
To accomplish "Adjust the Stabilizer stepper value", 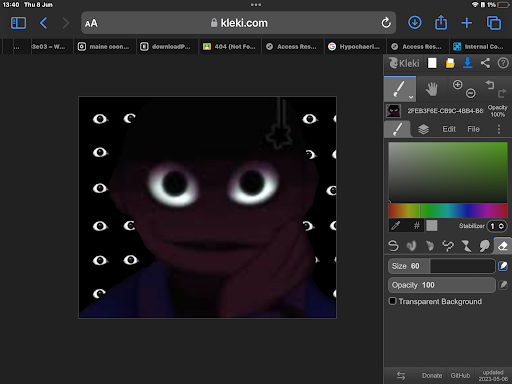I will (497, 226).
